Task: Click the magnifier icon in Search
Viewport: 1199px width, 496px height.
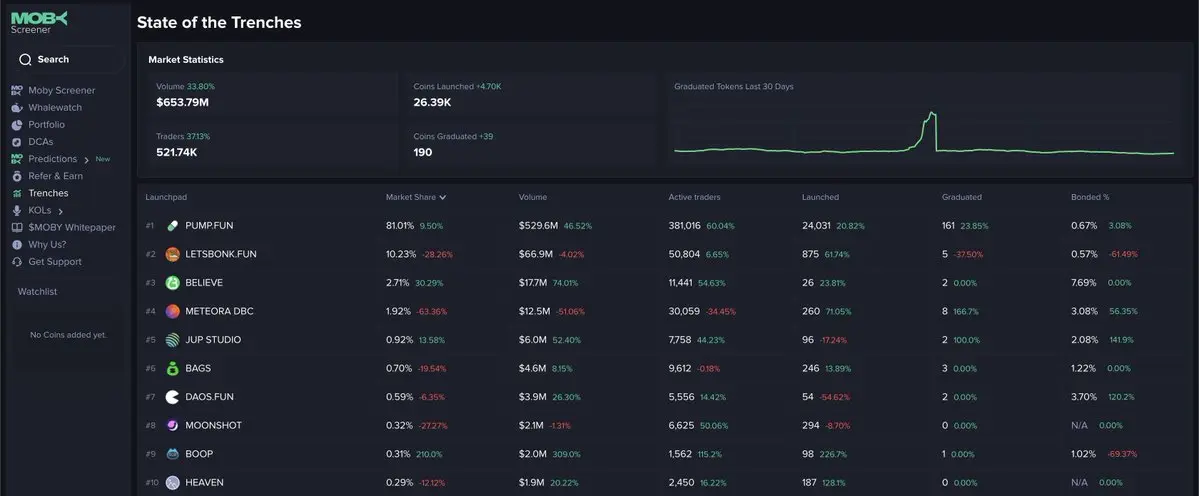Action: point(25,60)
